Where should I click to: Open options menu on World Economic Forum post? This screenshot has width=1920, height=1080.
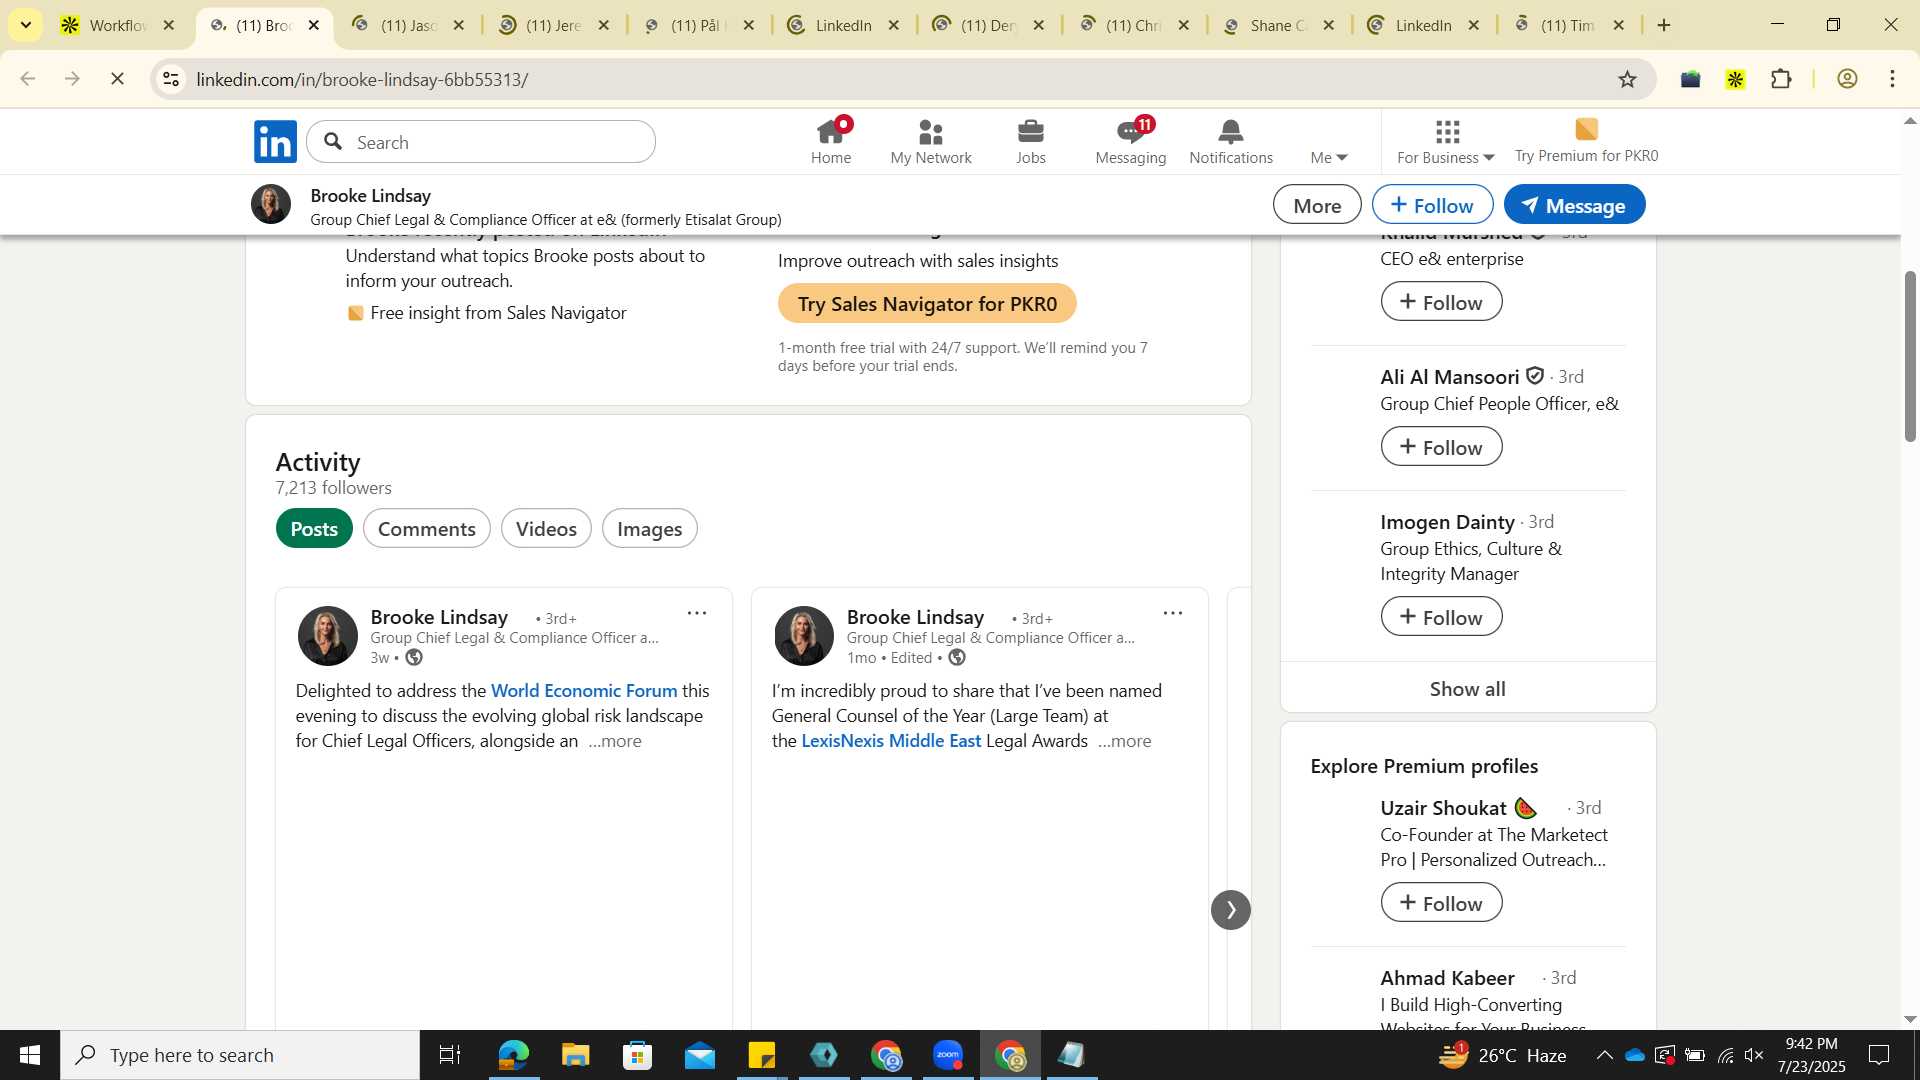tap(697, 613)
